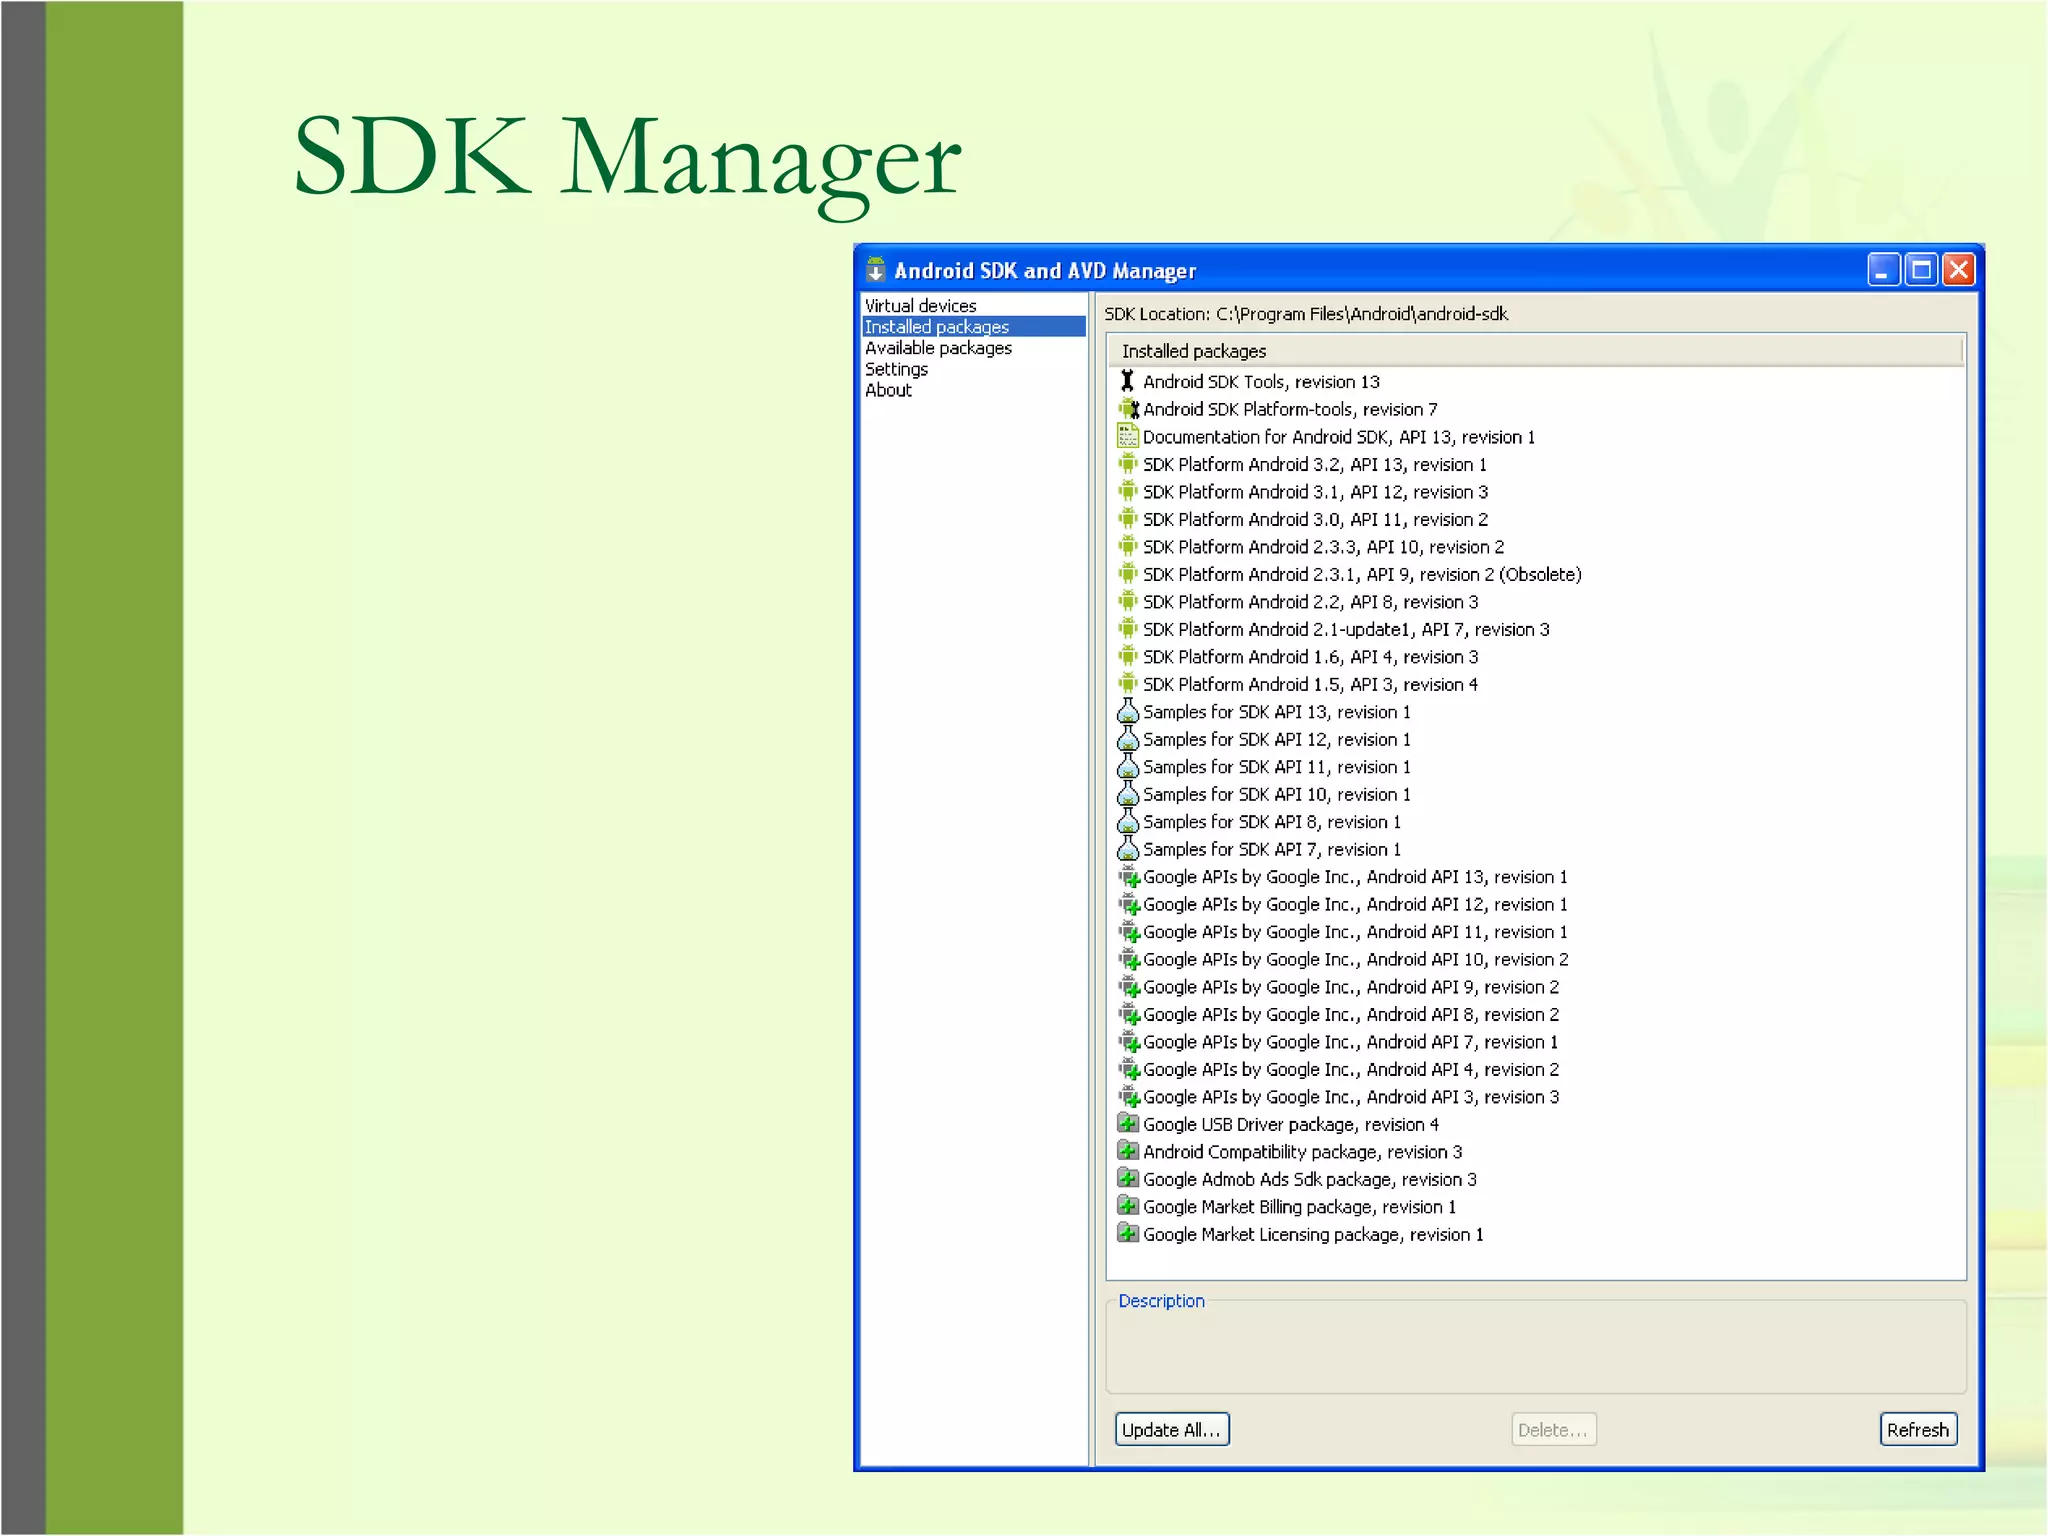Click the Google APIs Android API 10 icon
Image resolution: width=2048 pixels, height=1536 pixels.
tap(1129, 959)
